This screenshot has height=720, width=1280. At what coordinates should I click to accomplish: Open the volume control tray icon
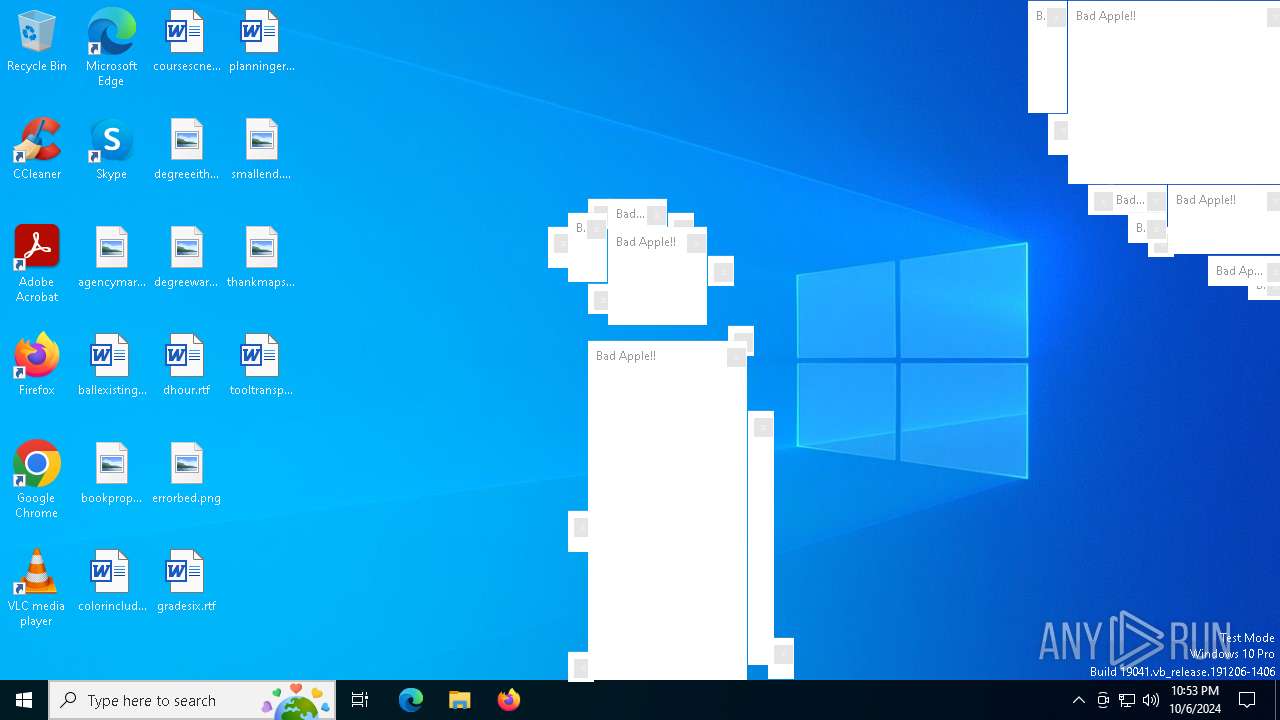click(x=1151, y=700)
